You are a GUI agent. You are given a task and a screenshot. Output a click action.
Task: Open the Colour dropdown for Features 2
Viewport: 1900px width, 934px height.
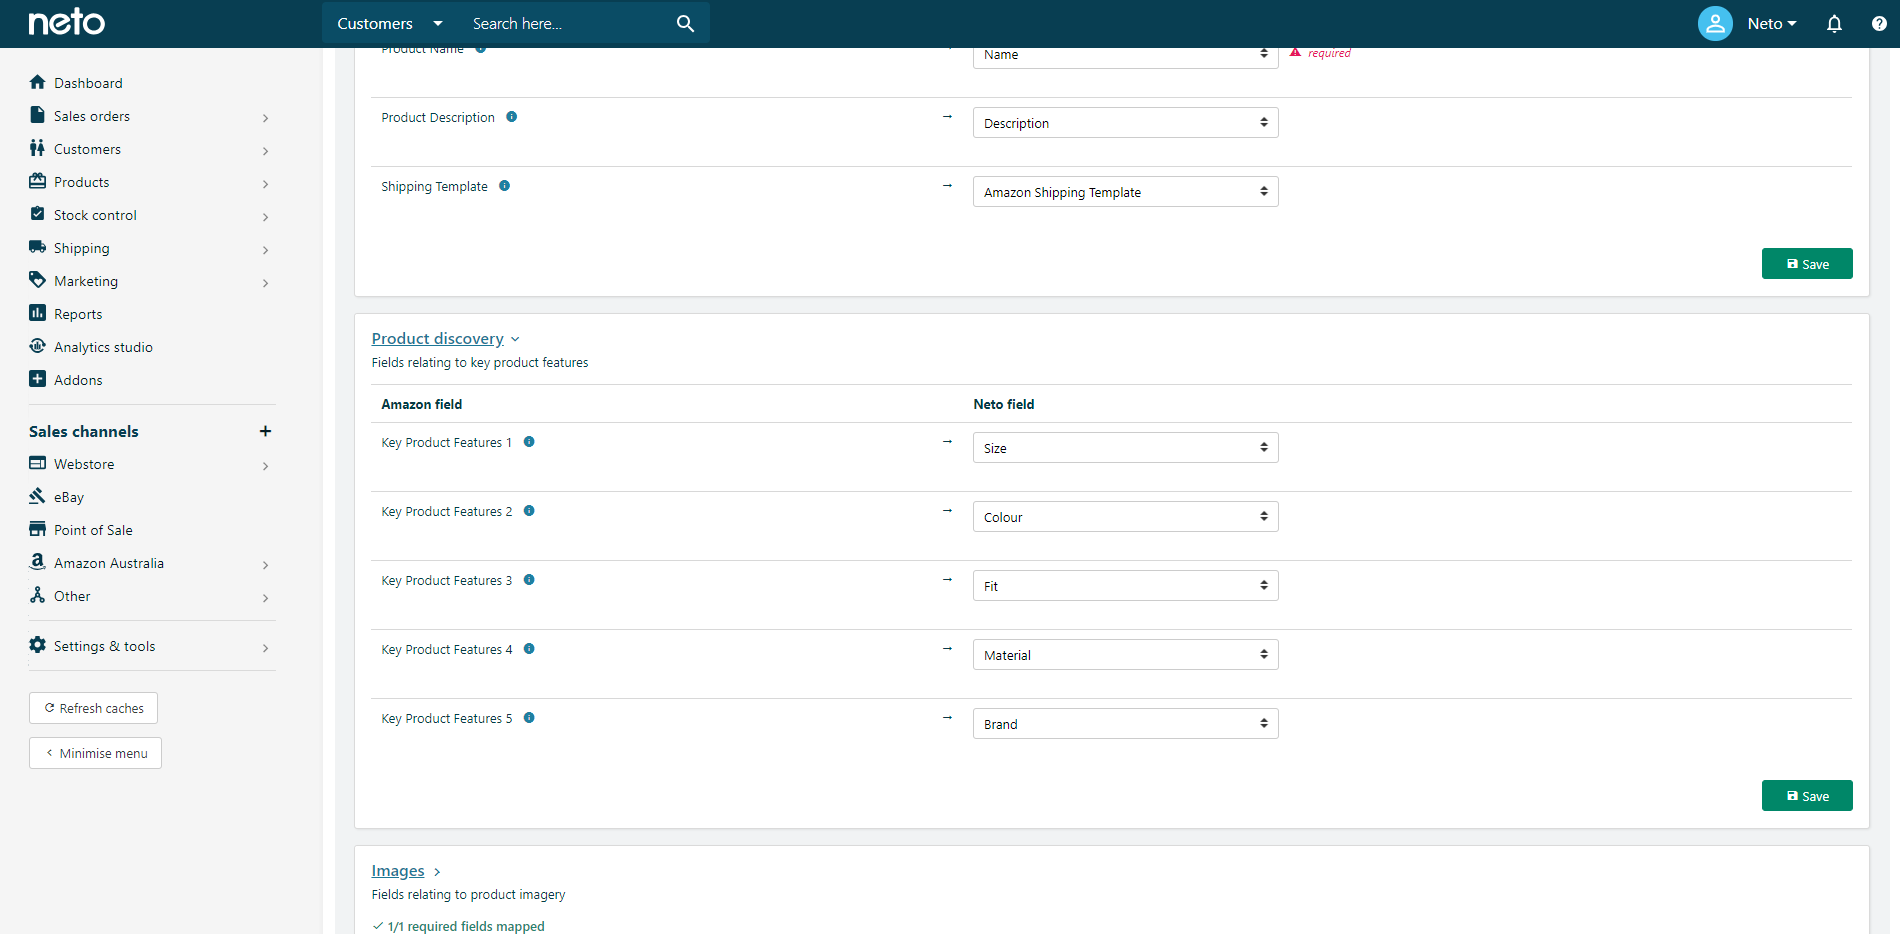(1125, 517)
